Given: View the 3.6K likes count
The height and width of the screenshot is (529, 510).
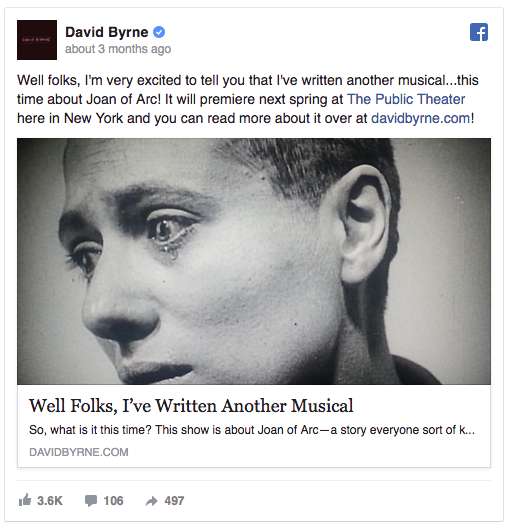Looking at the screenshot, I should tap(50, 501).
